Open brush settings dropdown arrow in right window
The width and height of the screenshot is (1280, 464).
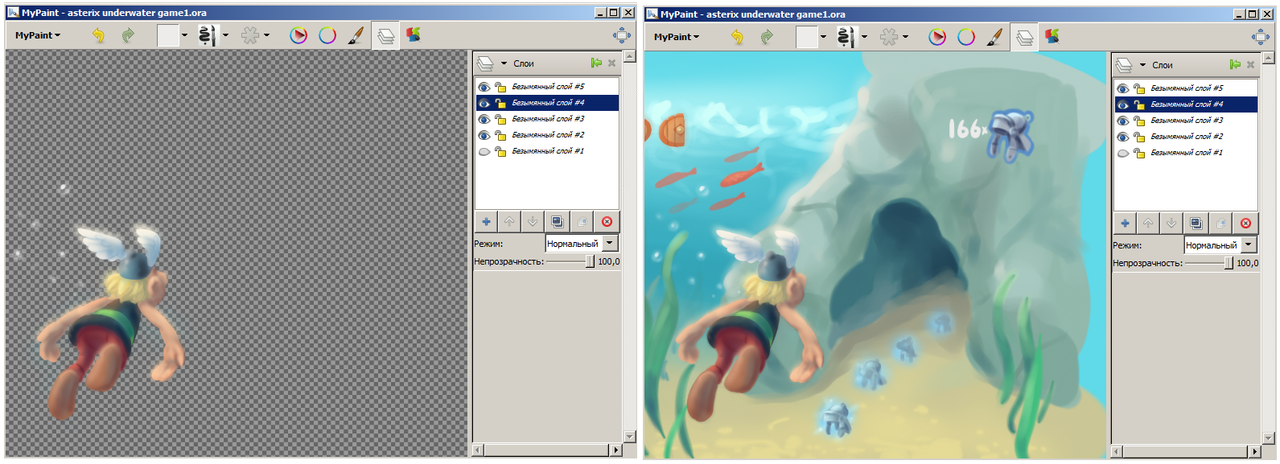[905, 36]
